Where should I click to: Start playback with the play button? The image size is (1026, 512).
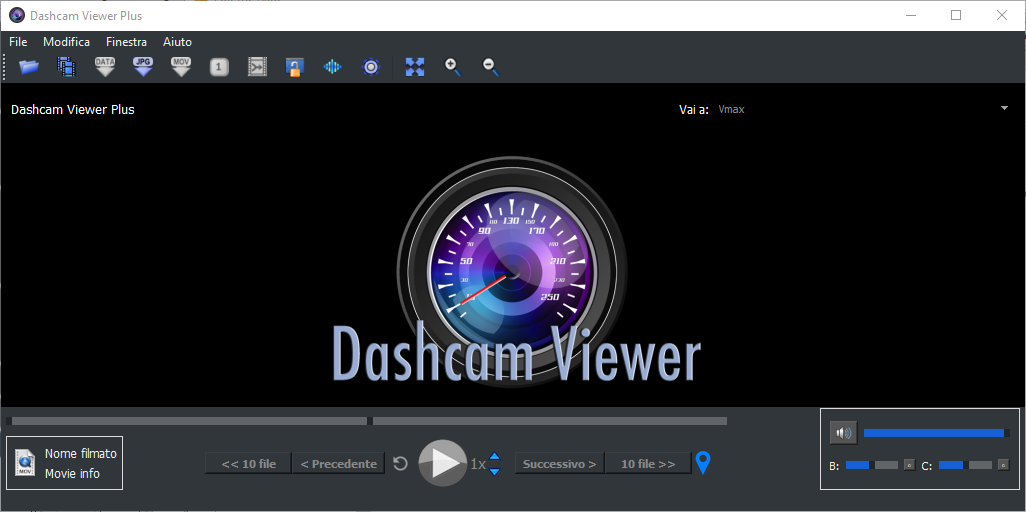coord(443,463)
